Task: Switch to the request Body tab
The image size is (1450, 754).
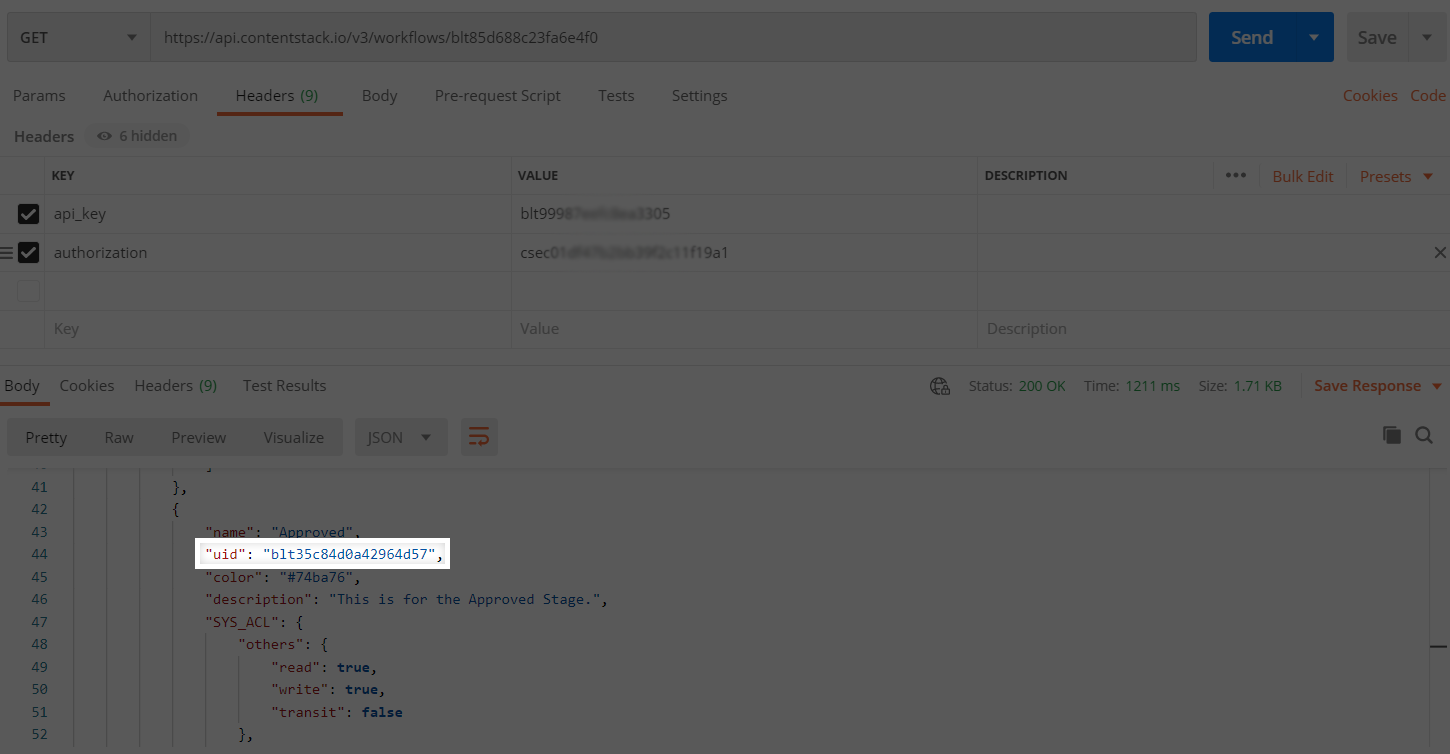Action: click(x=379, y=96)
